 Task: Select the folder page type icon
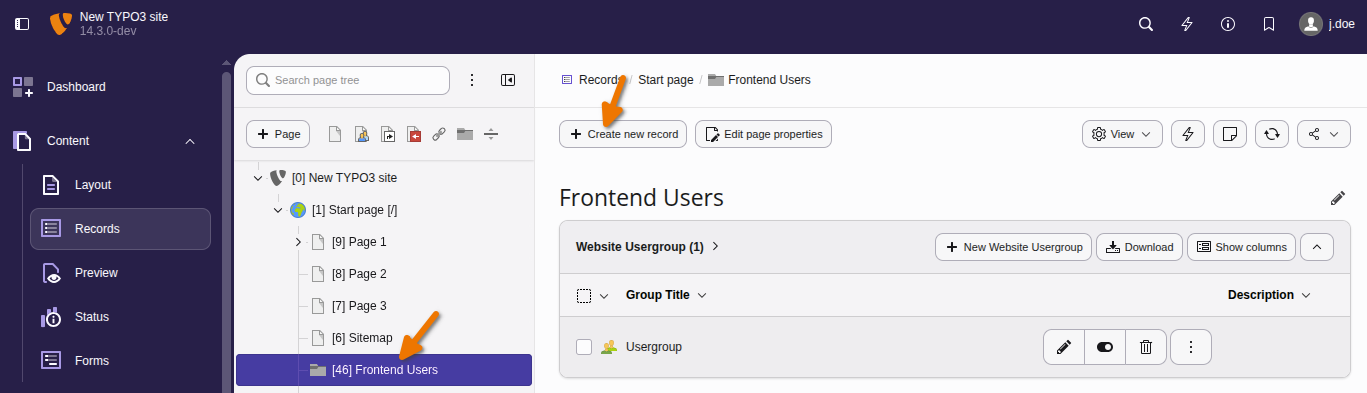click(465, 134)
